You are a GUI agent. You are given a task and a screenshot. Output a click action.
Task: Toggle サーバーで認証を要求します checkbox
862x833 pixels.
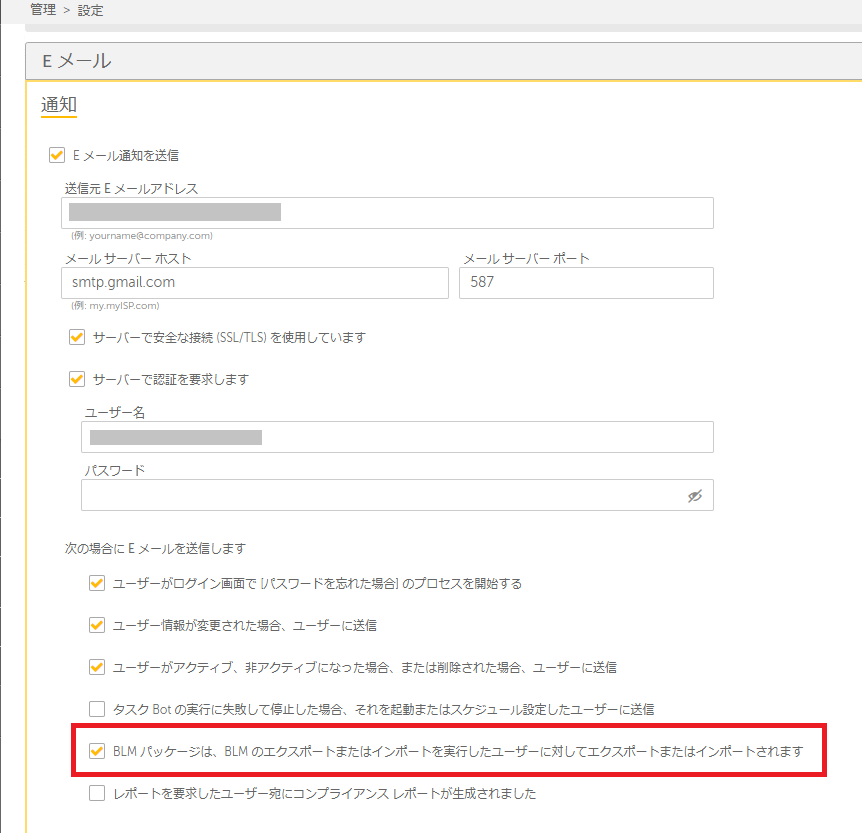pos(77,379)
